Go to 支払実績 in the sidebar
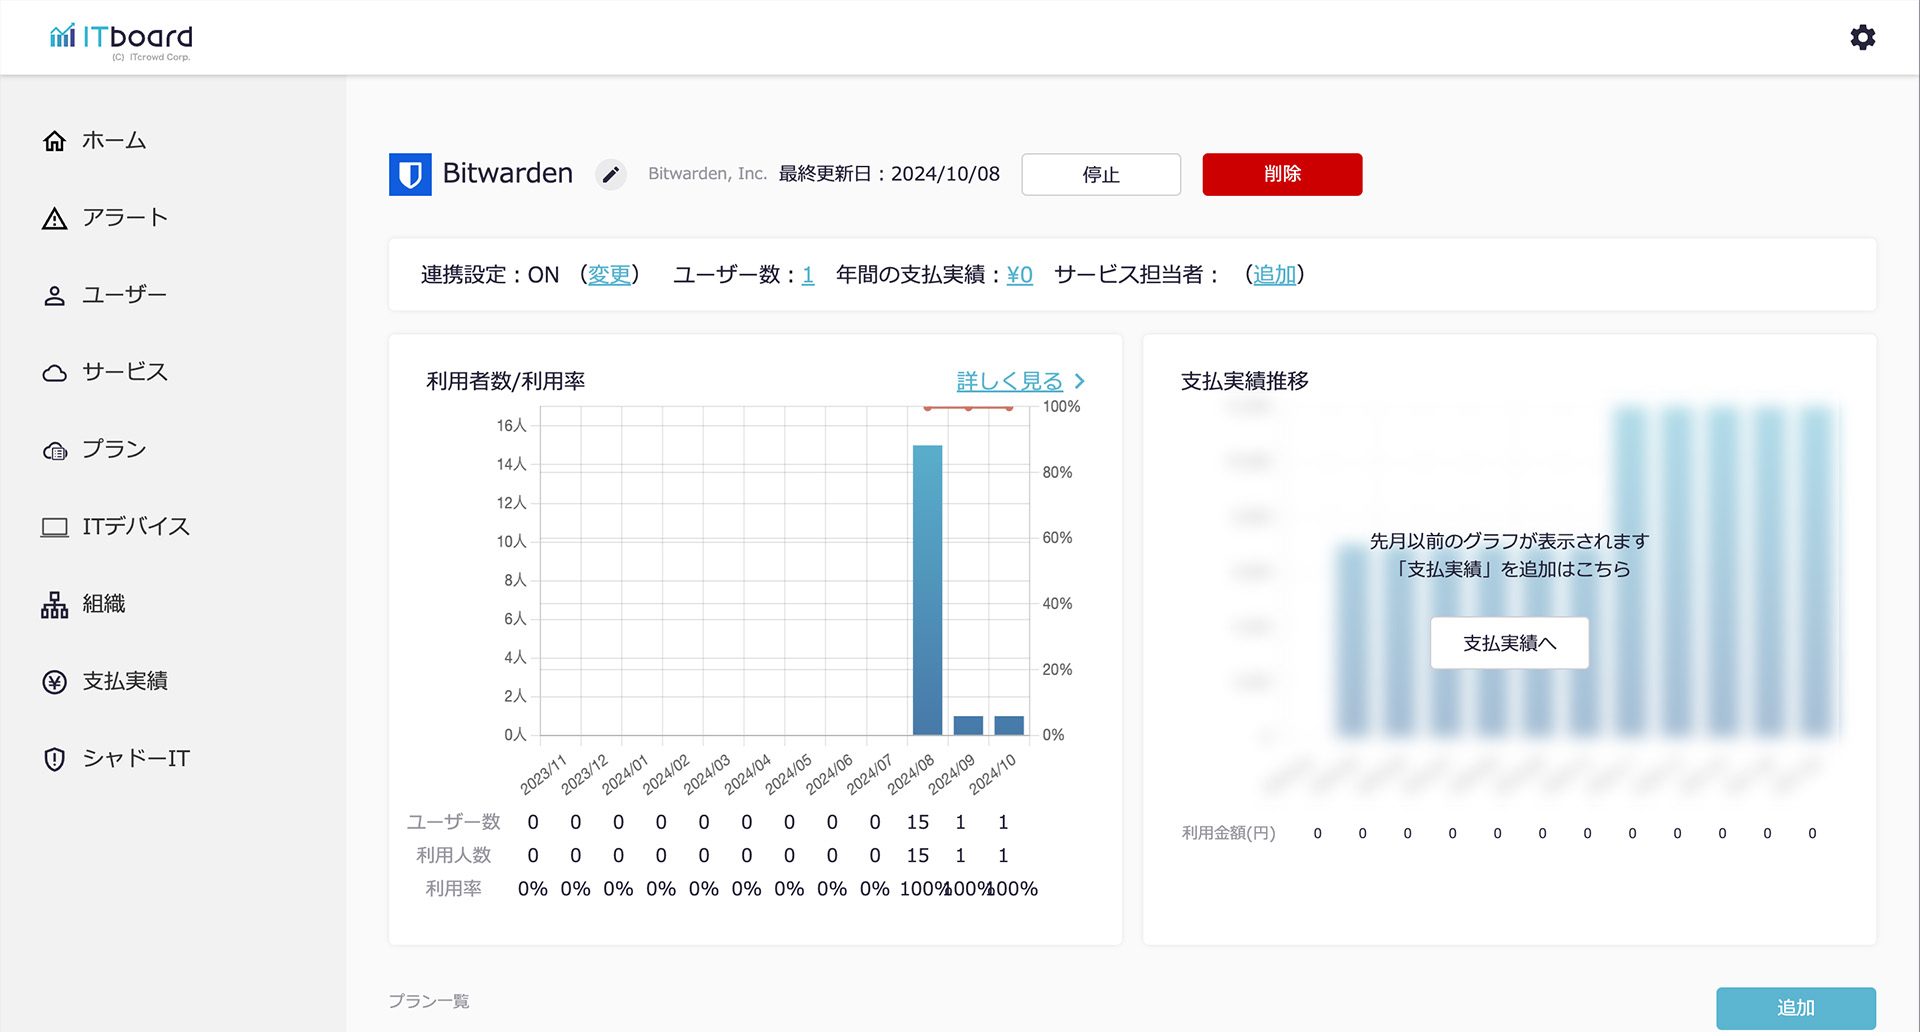The height and width of the screenshot is (1032, 1920). tap(125, 682)
